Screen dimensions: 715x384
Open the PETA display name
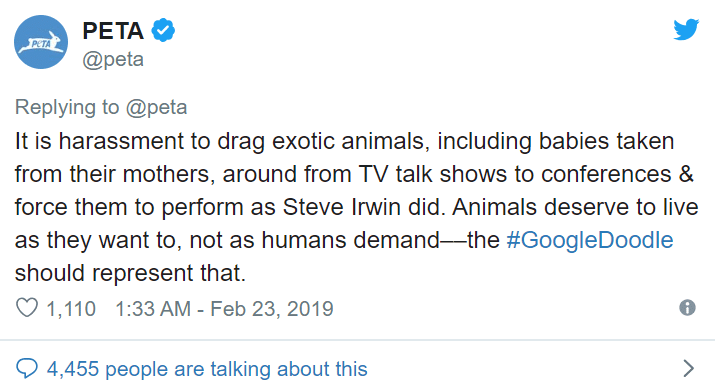pos(113,31)
